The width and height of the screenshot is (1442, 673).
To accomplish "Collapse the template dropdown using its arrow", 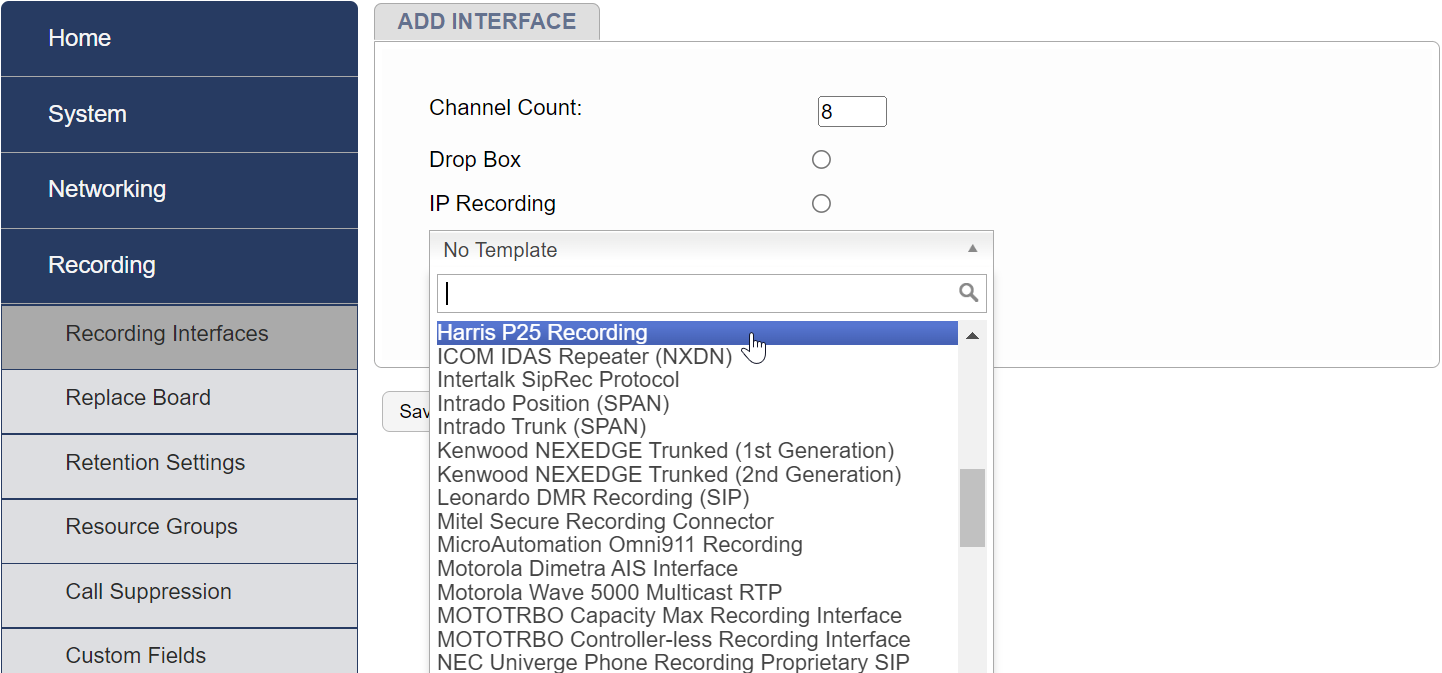I will 971,250.
